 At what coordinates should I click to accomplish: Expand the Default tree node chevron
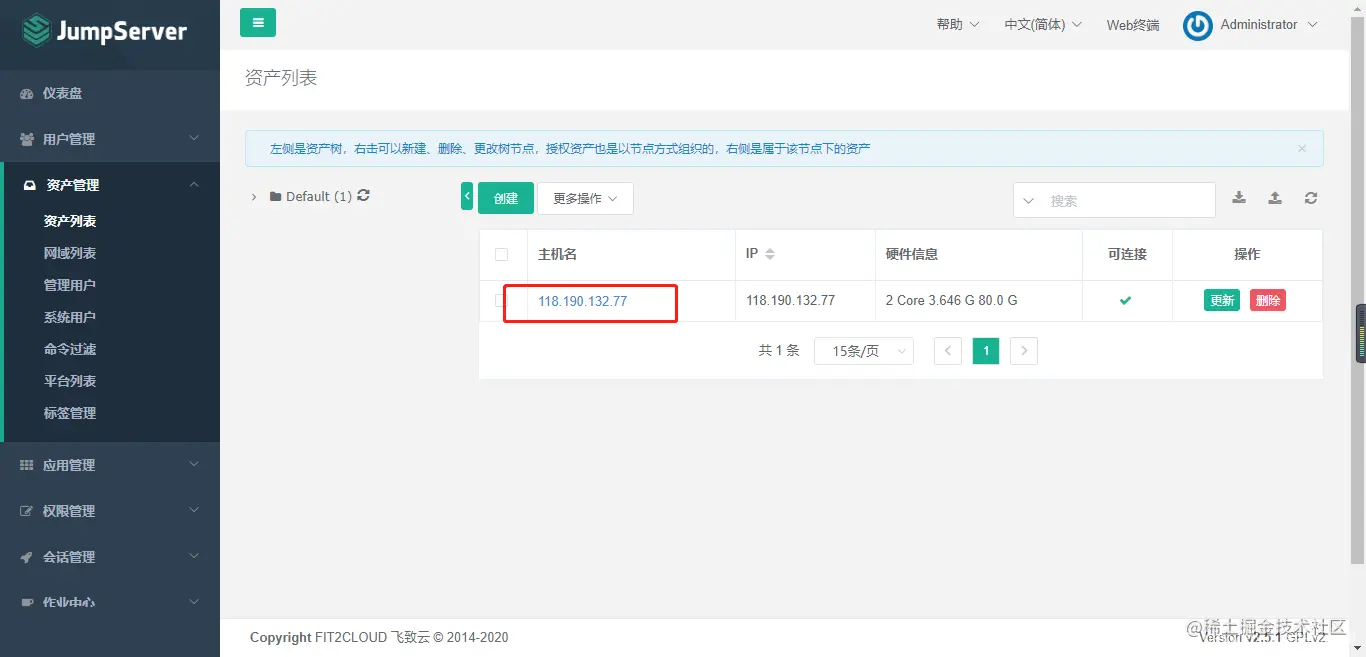tap(254, 197)
